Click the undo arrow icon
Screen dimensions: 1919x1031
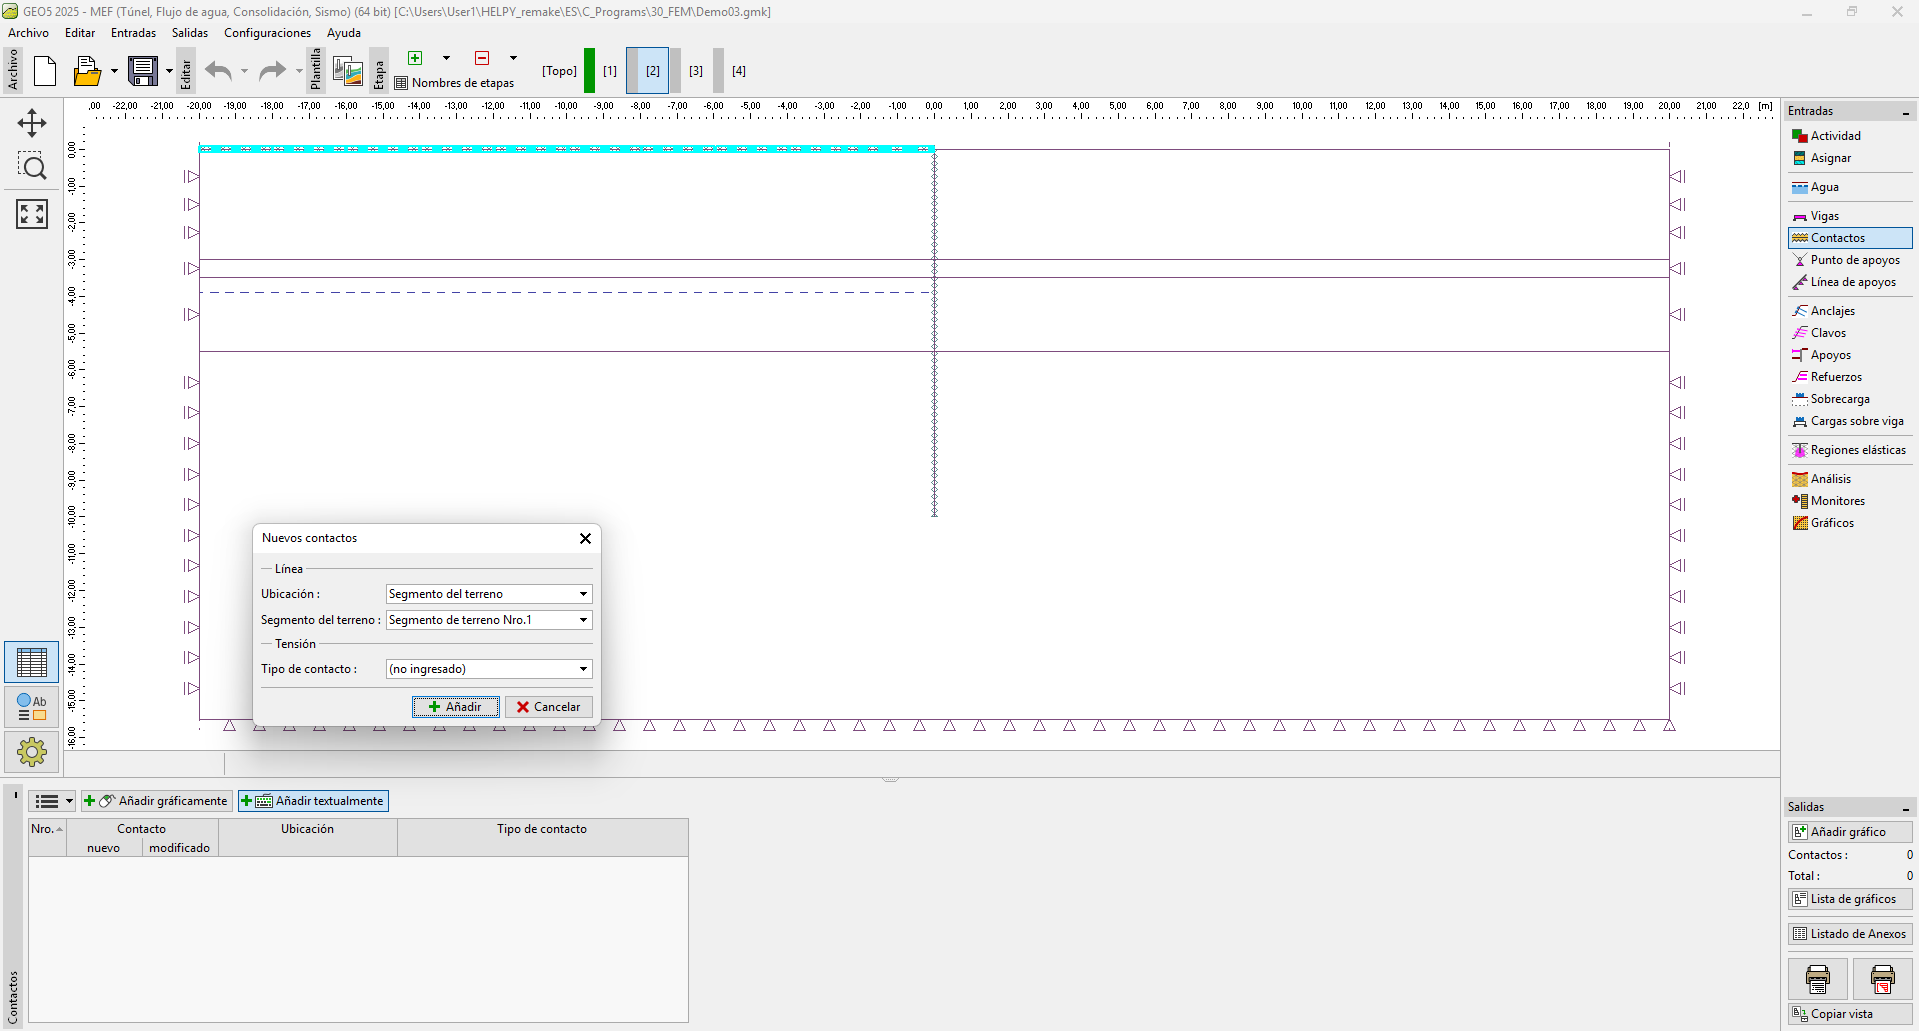[x=218, y=71]
